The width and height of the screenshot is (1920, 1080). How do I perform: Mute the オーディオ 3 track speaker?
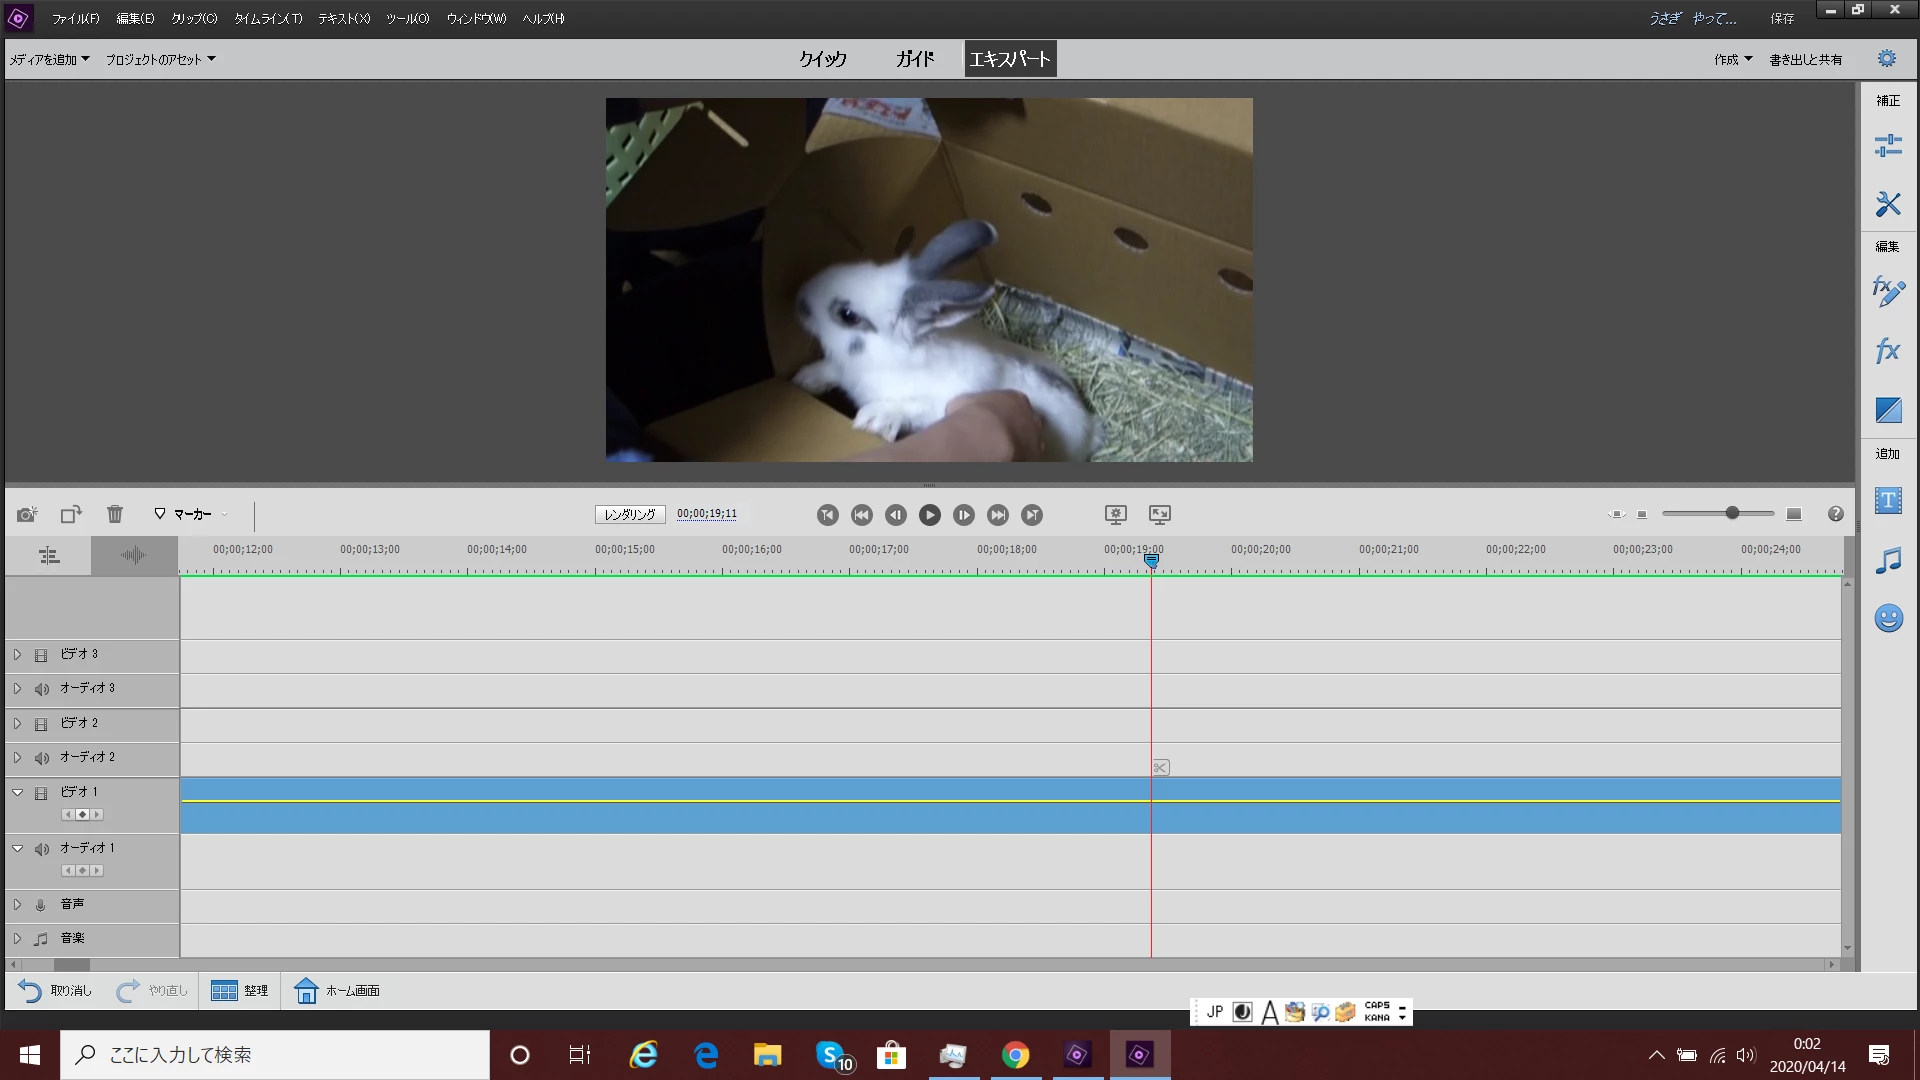click(41, 689)
